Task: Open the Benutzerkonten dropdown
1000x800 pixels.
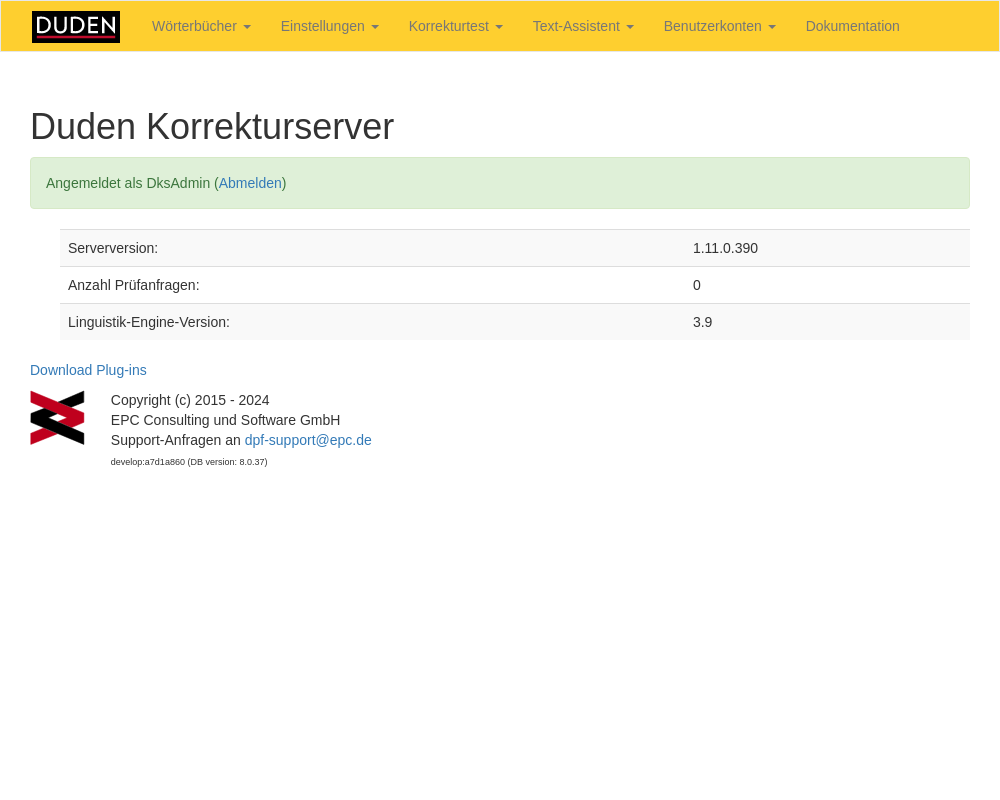Action: pos(719,27)
